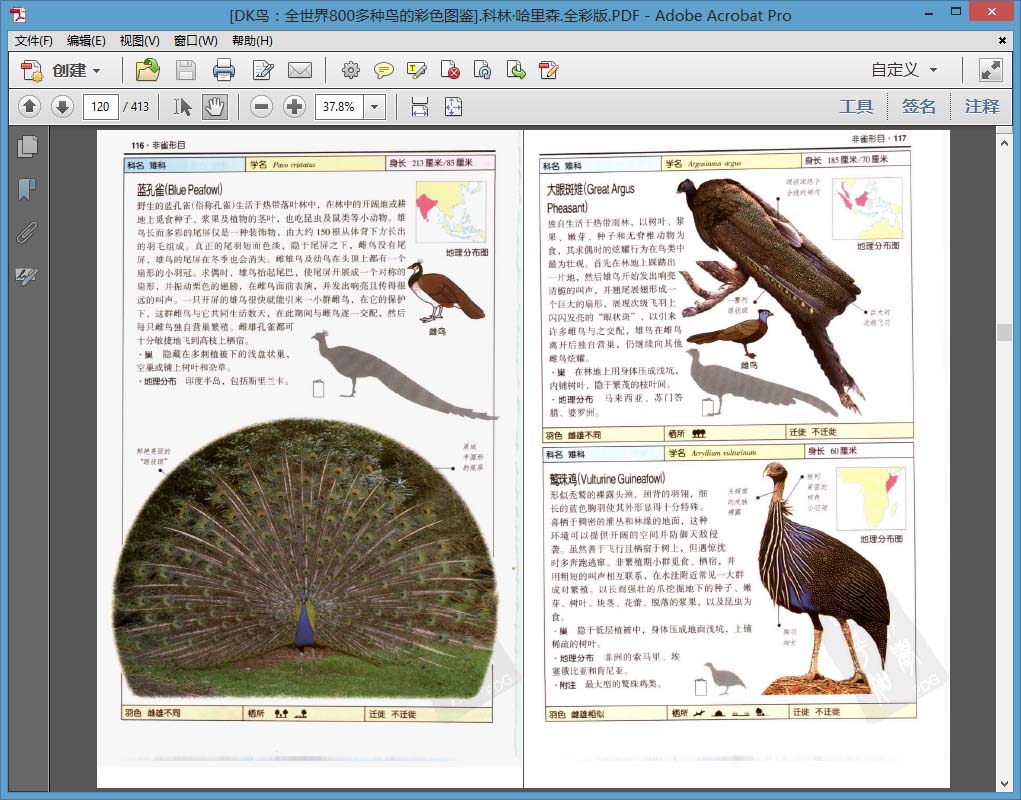Go to previous page with up arrow
This screenshot has height=800, width=1021.
coord(29,106)
